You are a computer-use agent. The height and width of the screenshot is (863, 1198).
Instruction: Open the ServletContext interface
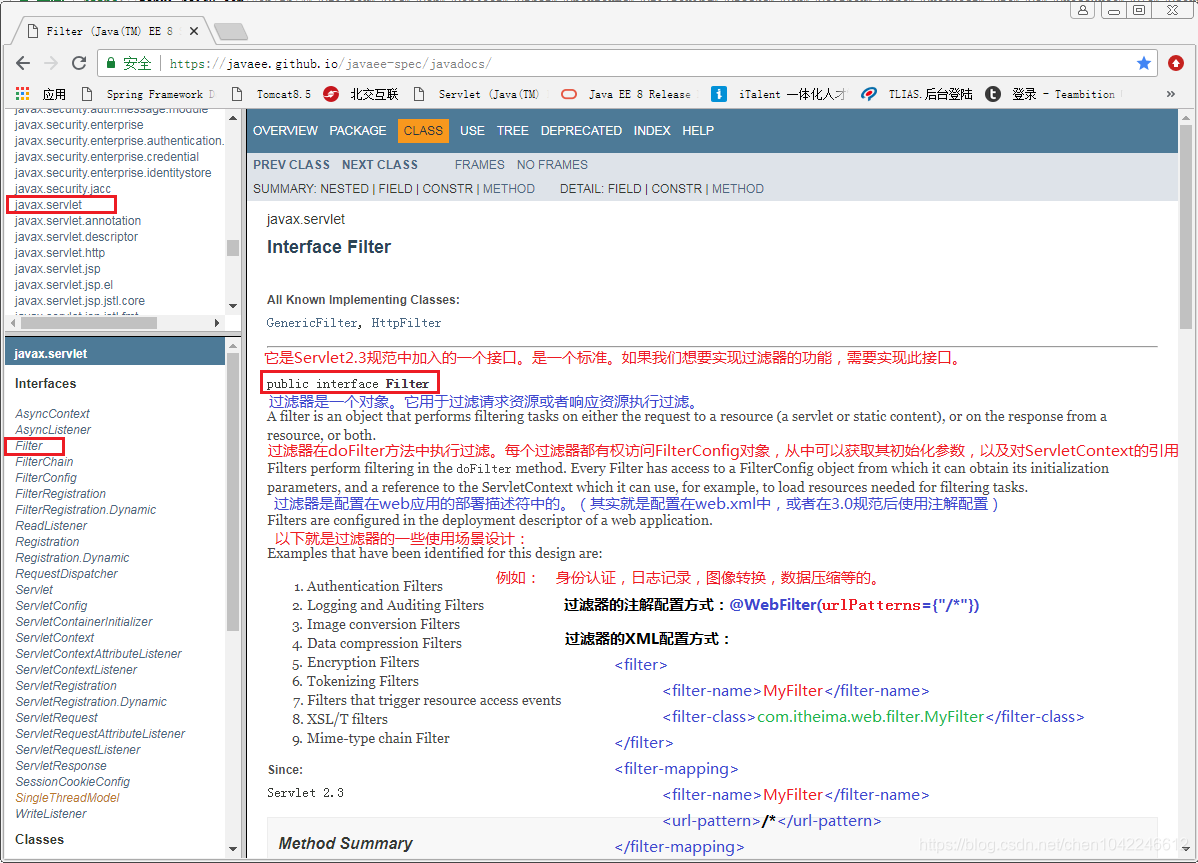pos(55,638)
